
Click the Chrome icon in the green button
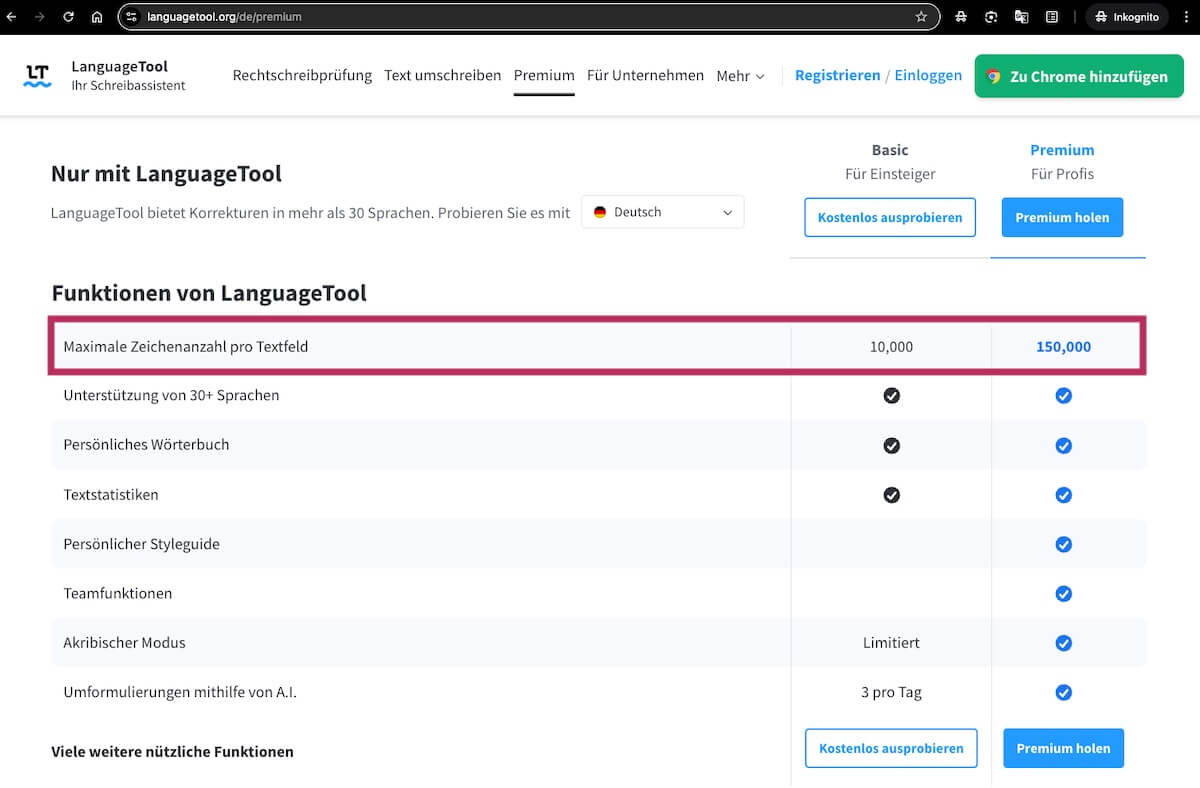(993, 76)
